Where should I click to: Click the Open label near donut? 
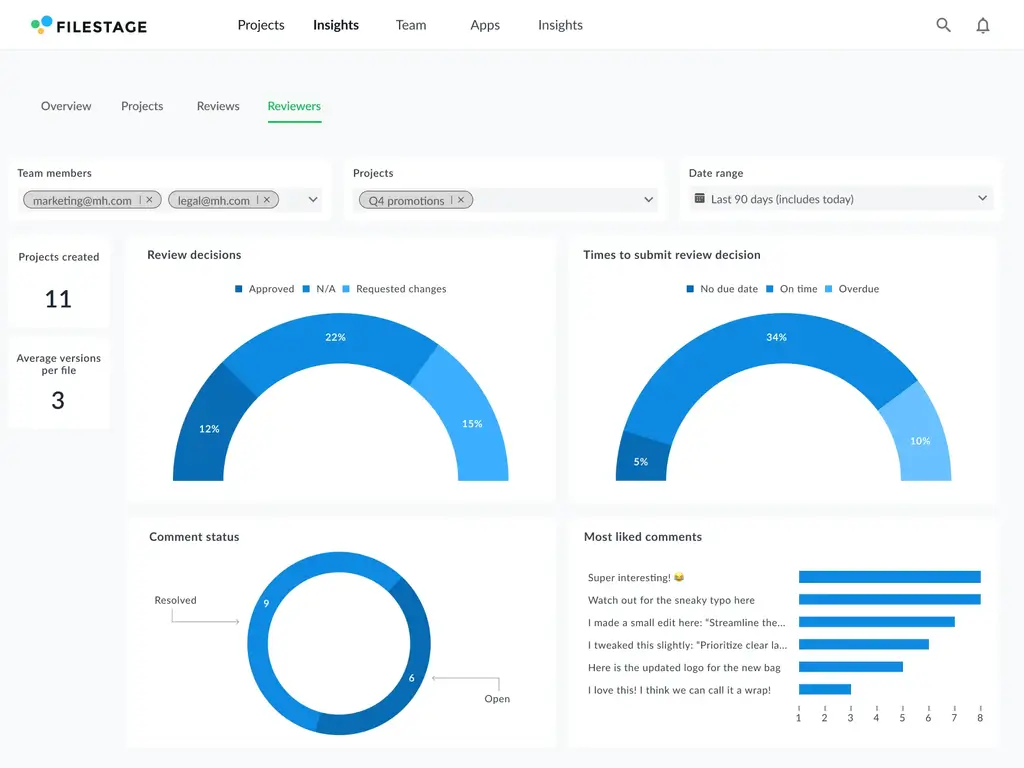click(x=497, y=699)
